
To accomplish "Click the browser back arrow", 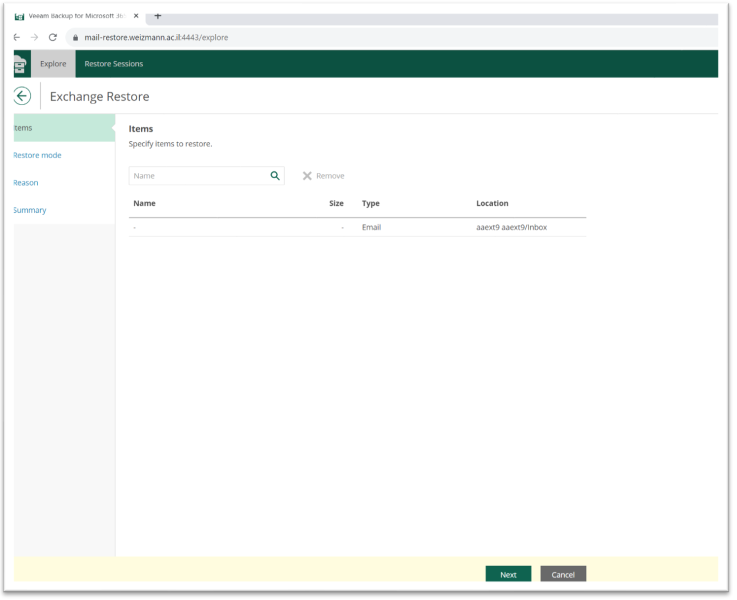I will tap(17, 37).
